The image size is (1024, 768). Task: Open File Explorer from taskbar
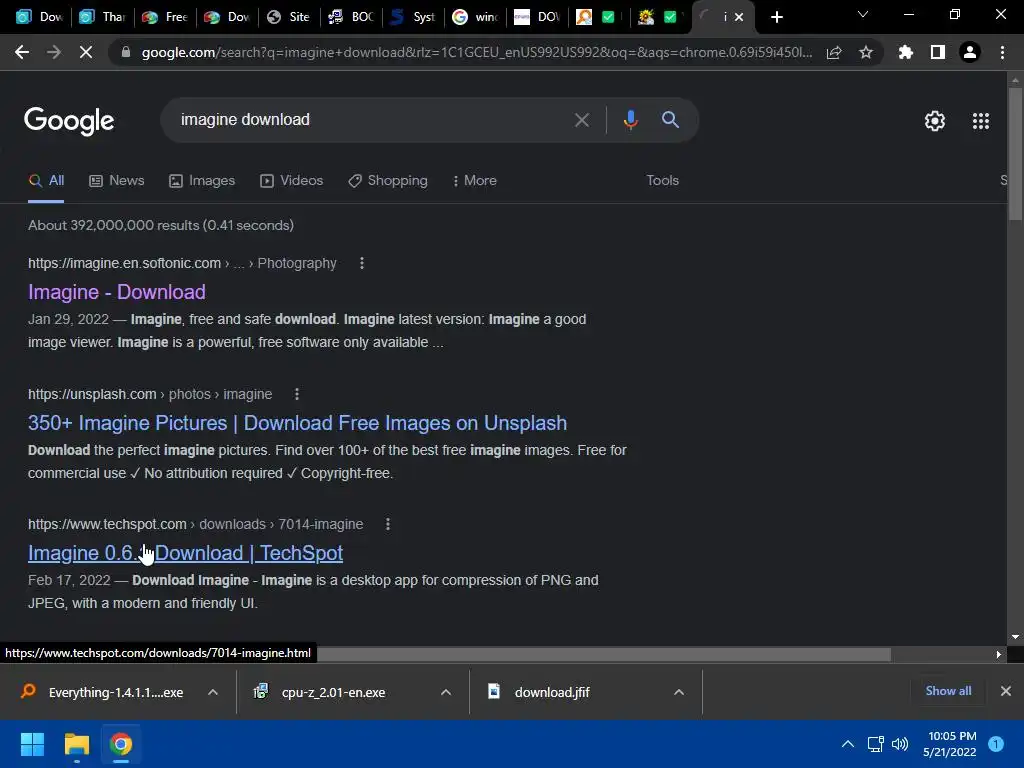(76, 744)
